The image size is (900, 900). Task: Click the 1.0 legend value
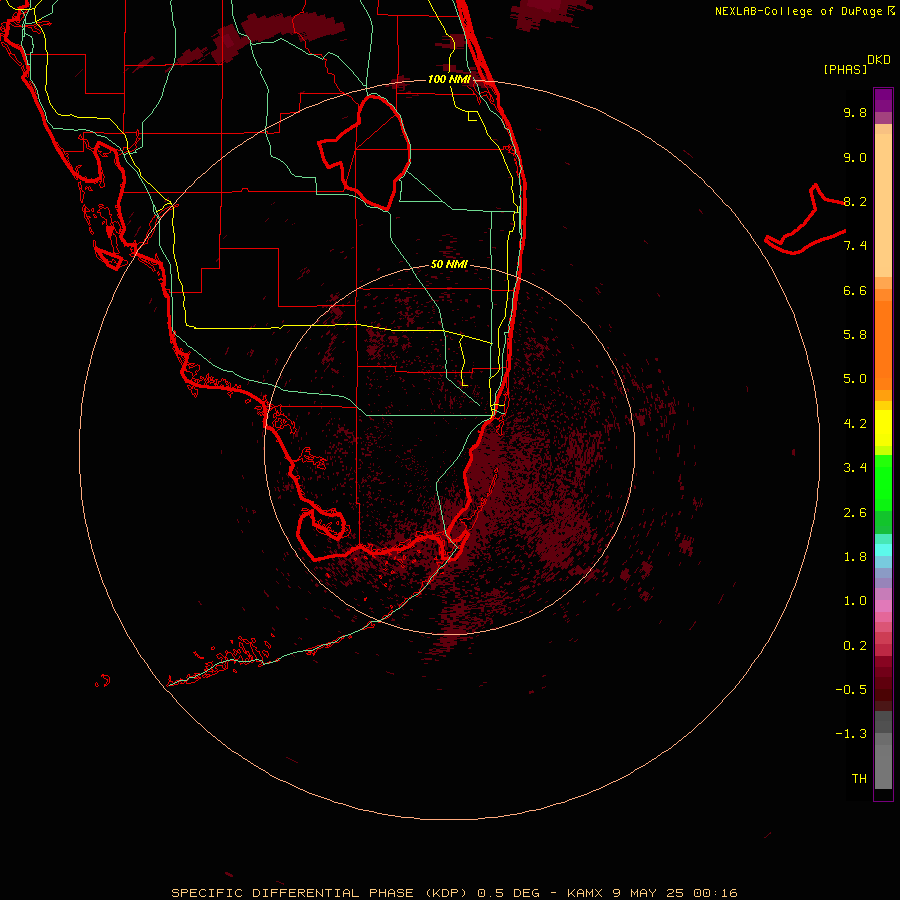pyautogui.click(x=855, y=601)
